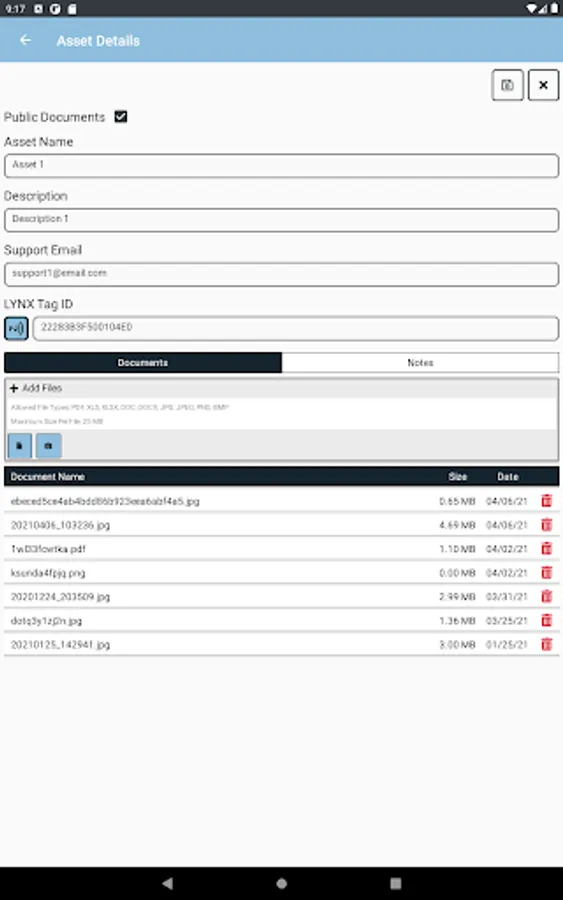The width and height of the screenshot is (563, 900).
Task: Open the jpg document dated 03/25/21
Action: point(46,621)
